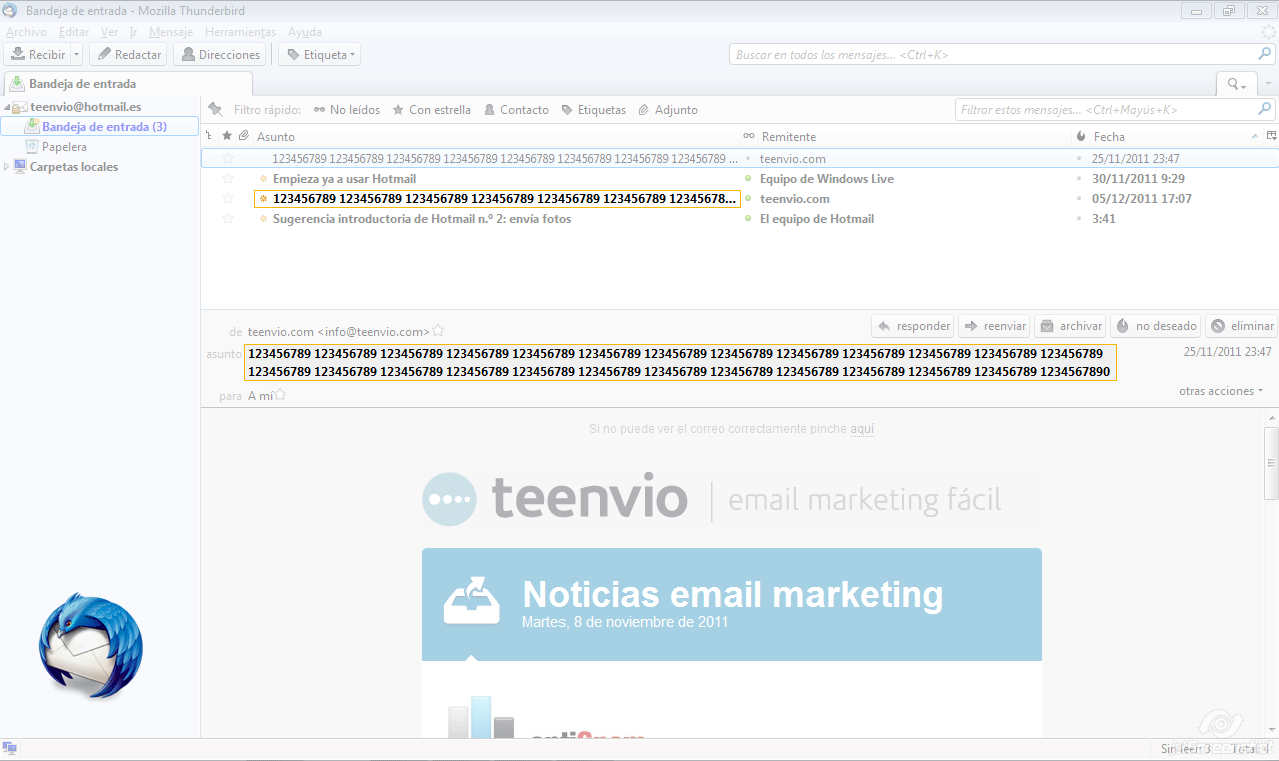Star the recipient A mí contact
Image resolution: width=1279 pixels, height=761 pixels.
(280, 396)
